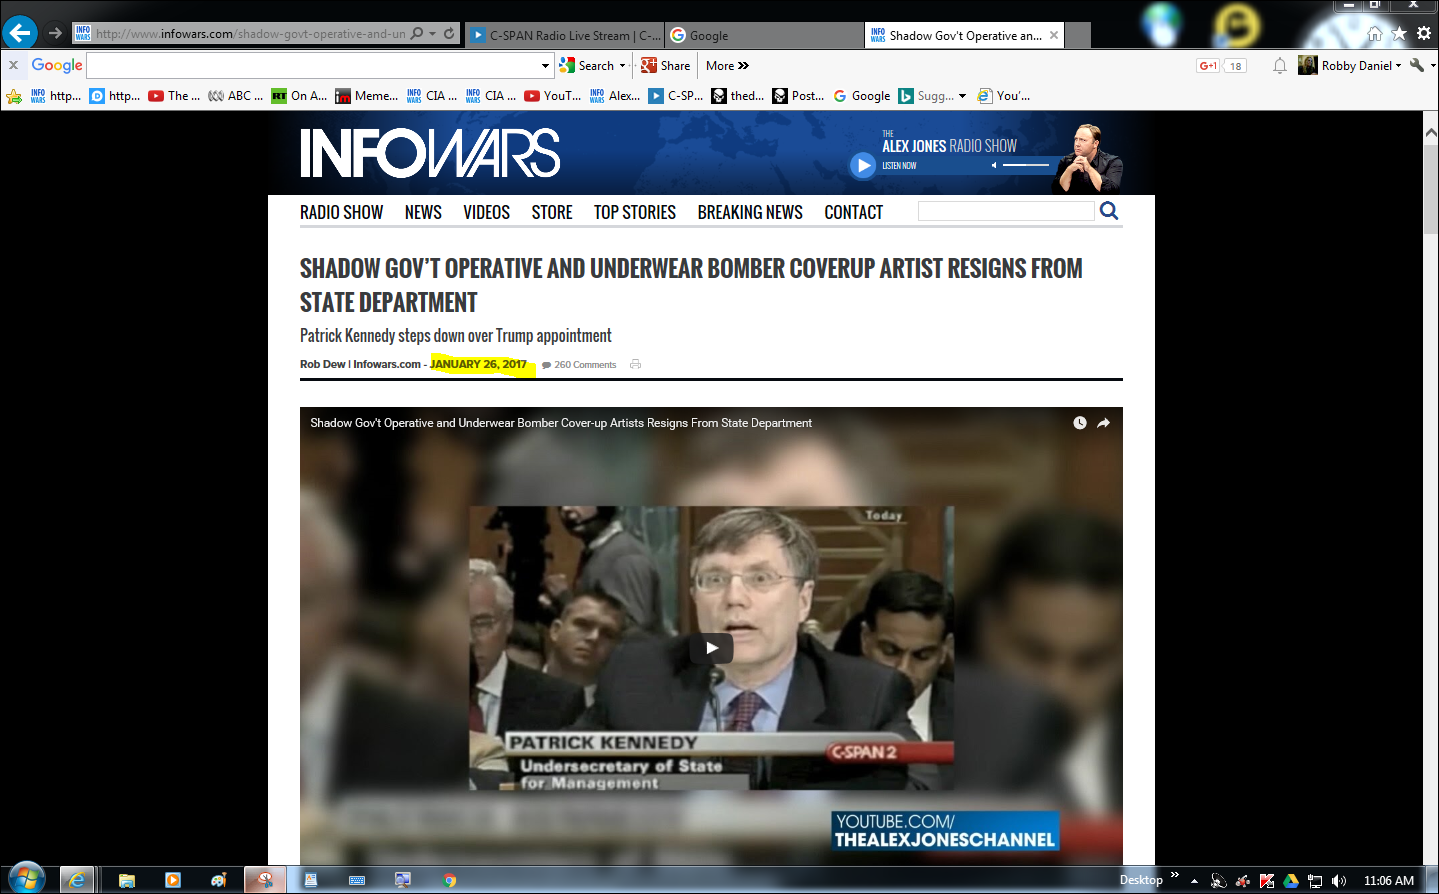Open the favorites star icon in the browser
The height and width of the screenshot is (894, 1439).
point(1399,34)
